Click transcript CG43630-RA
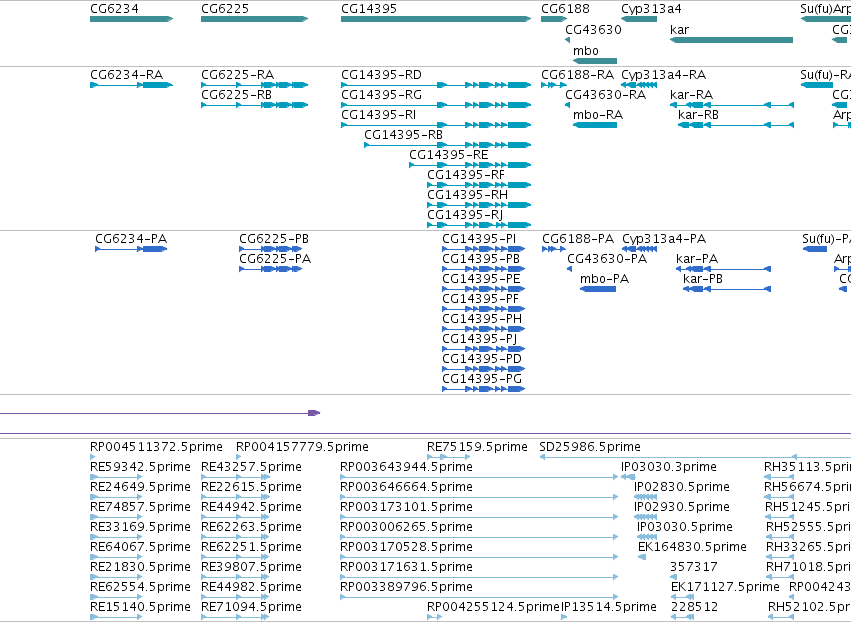The height and width of the screenshot is (622, 851). click(x=605, y=95)
